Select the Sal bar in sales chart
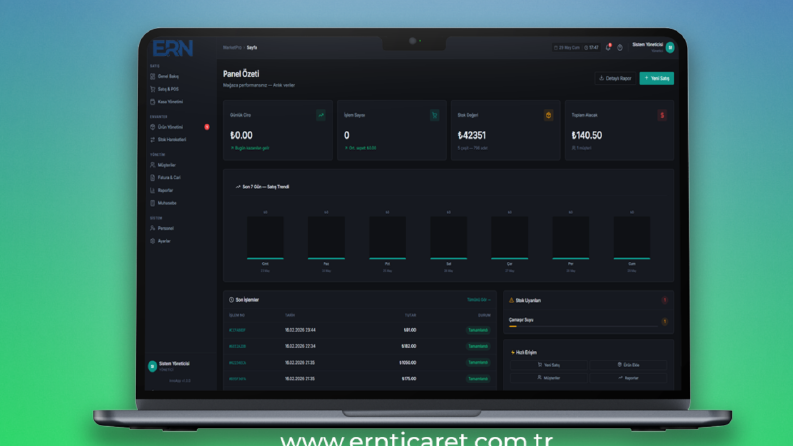Image resolution: width=793 pixels, height=446 pixels. tap(449, 238)
